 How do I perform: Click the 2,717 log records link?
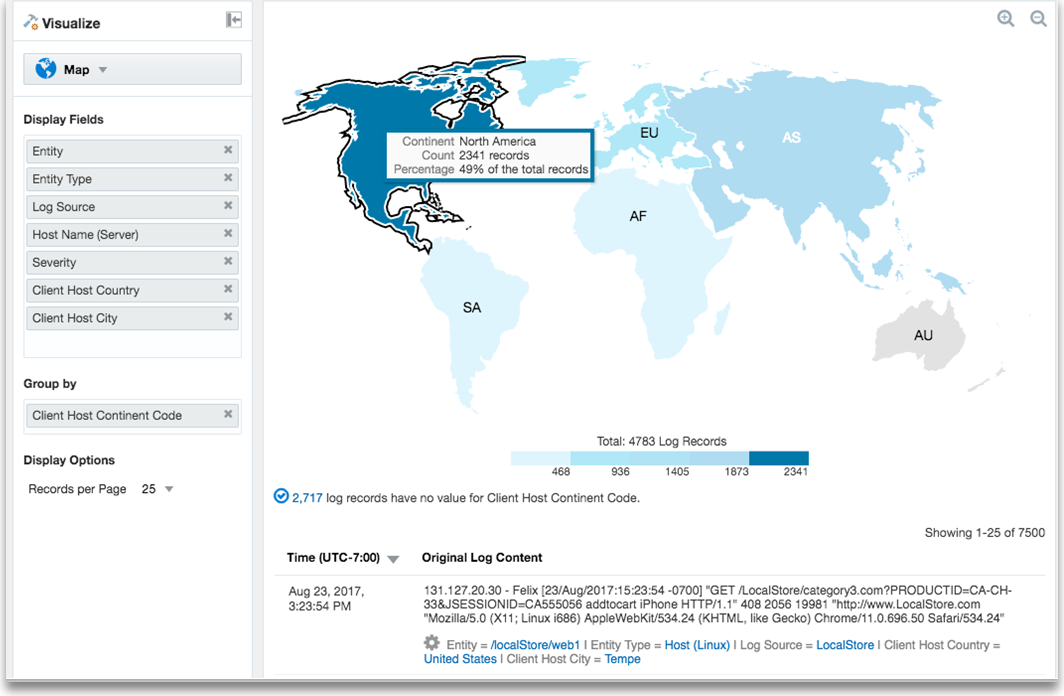tap(307, 497)
